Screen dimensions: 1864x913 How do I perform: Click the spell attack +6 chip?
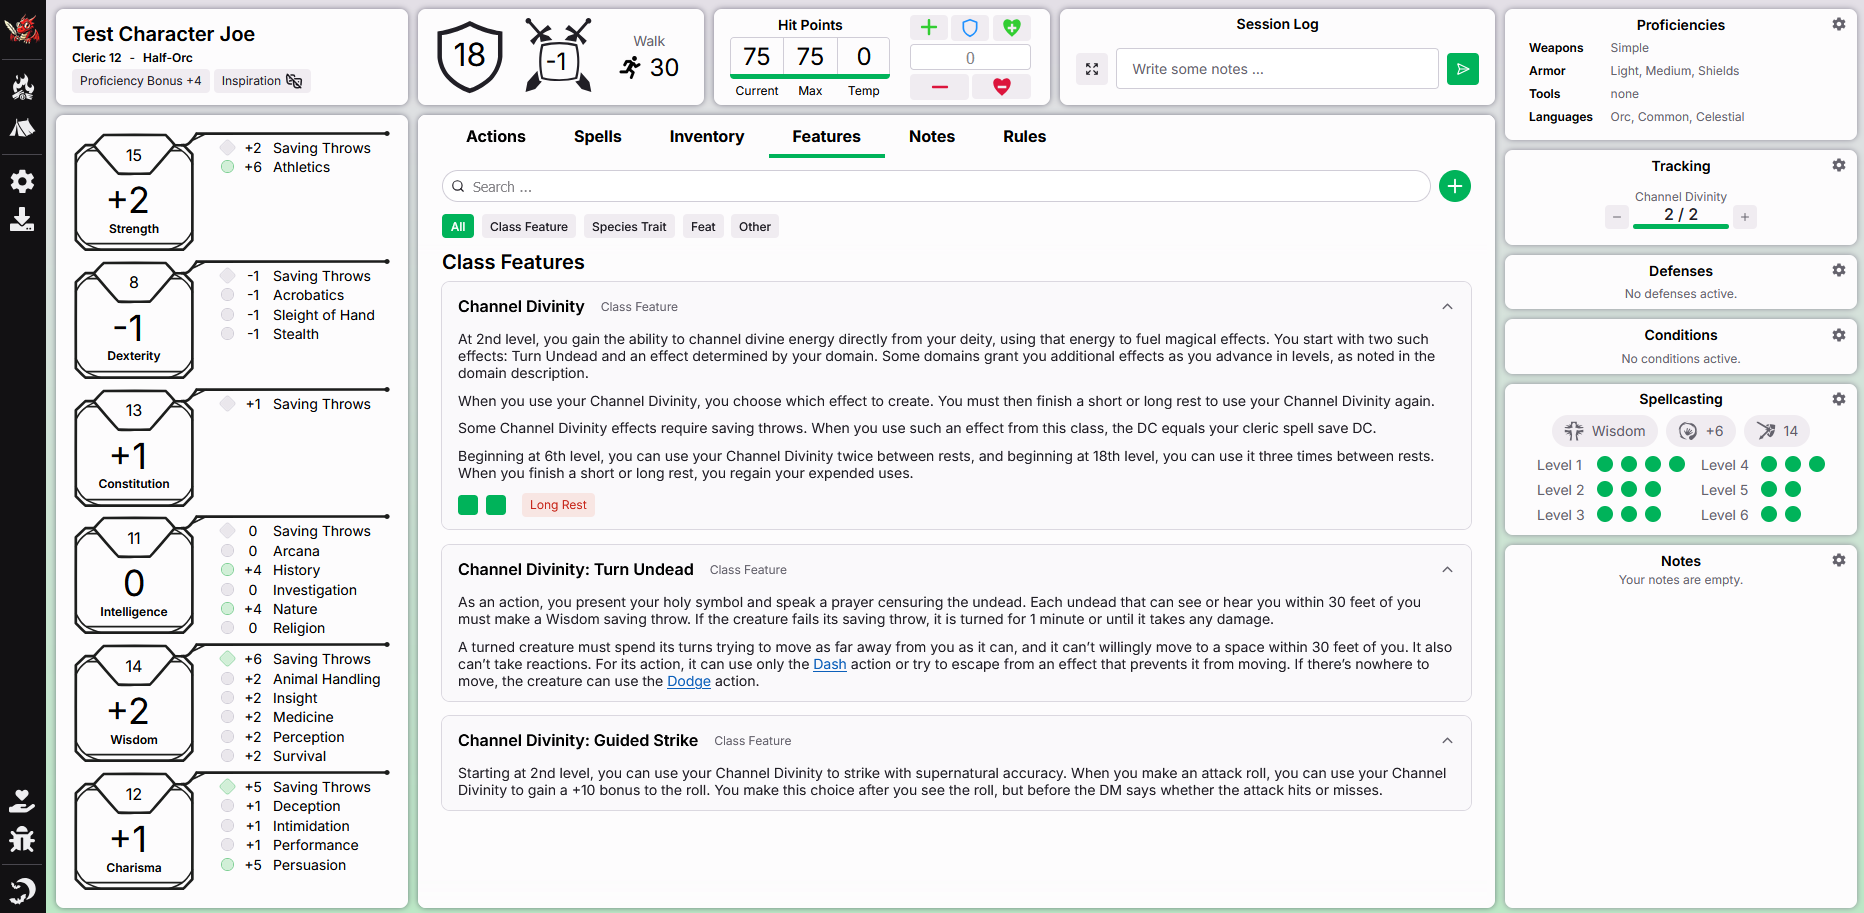1701,431
